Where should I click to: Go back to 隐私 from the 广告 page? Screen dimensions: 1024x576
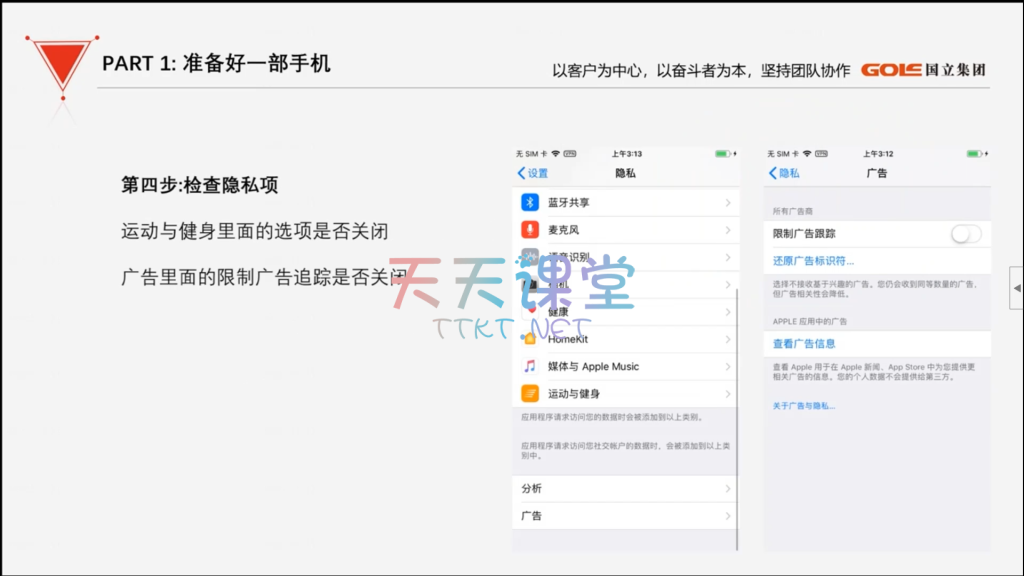784,173
